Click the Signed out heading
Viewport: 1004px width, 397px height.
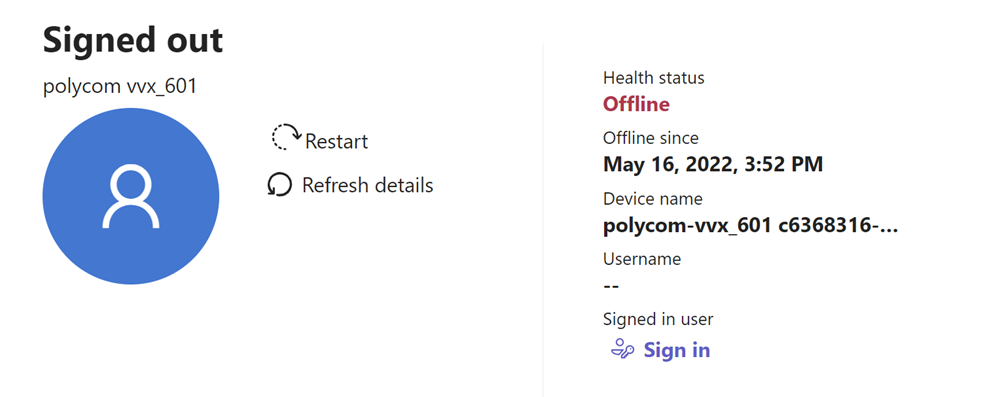pos(133,40)
